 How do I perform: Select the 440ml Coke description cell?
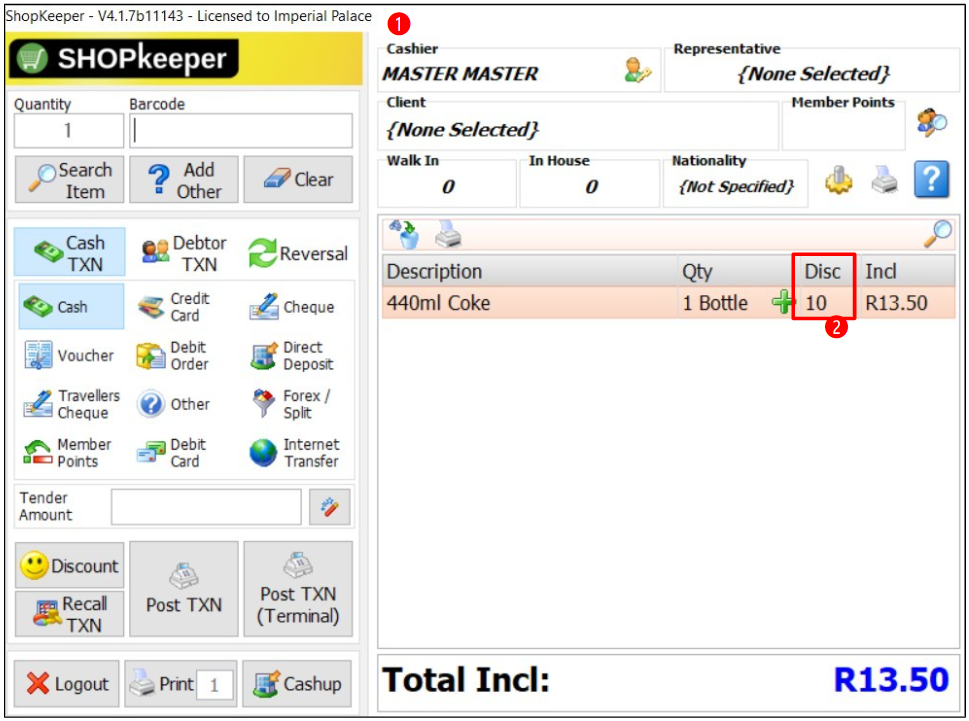(530, 303)
